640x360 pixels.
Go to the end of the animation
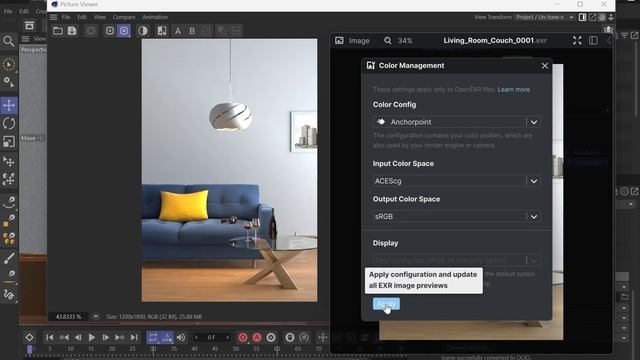(x=134, y=337)
